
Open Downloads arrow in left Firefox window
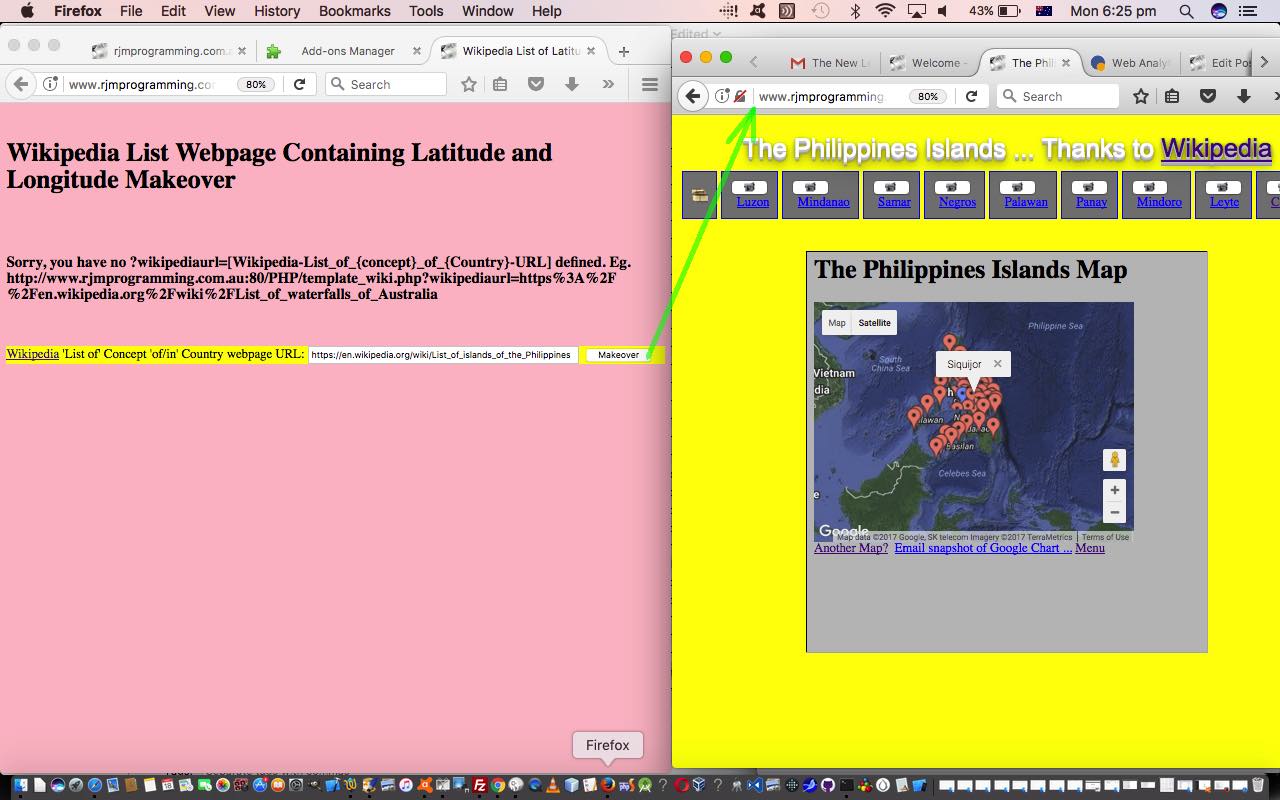point(572,84)
